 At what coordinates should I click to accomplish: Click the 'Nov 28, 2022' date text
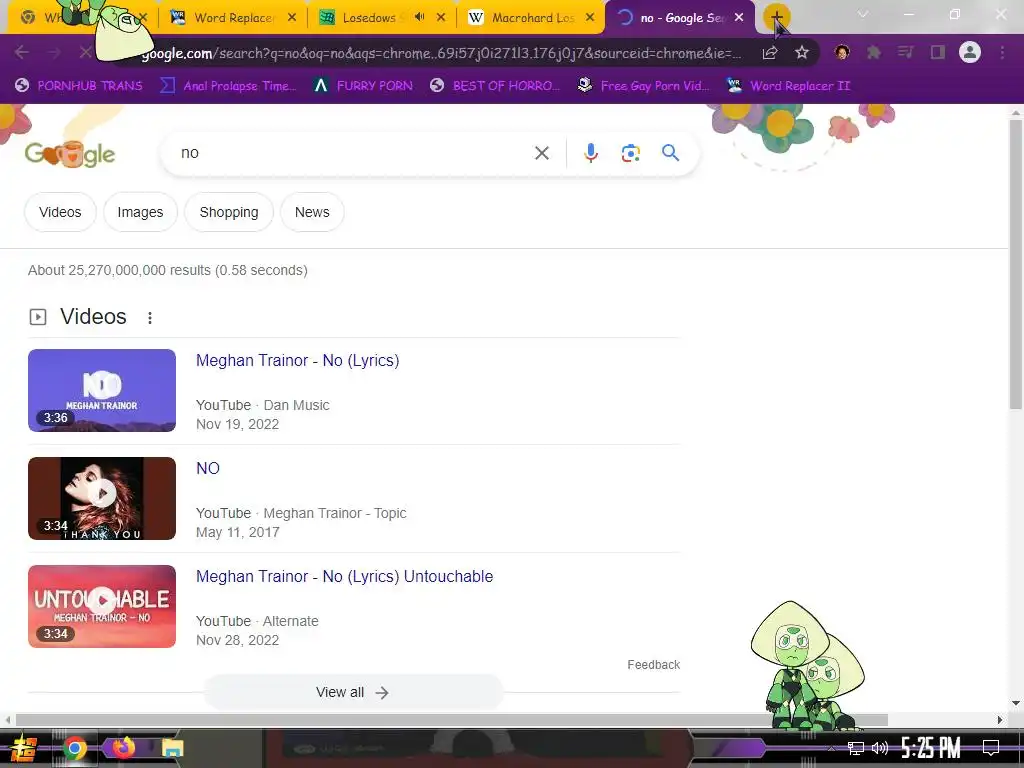point(238,640)
